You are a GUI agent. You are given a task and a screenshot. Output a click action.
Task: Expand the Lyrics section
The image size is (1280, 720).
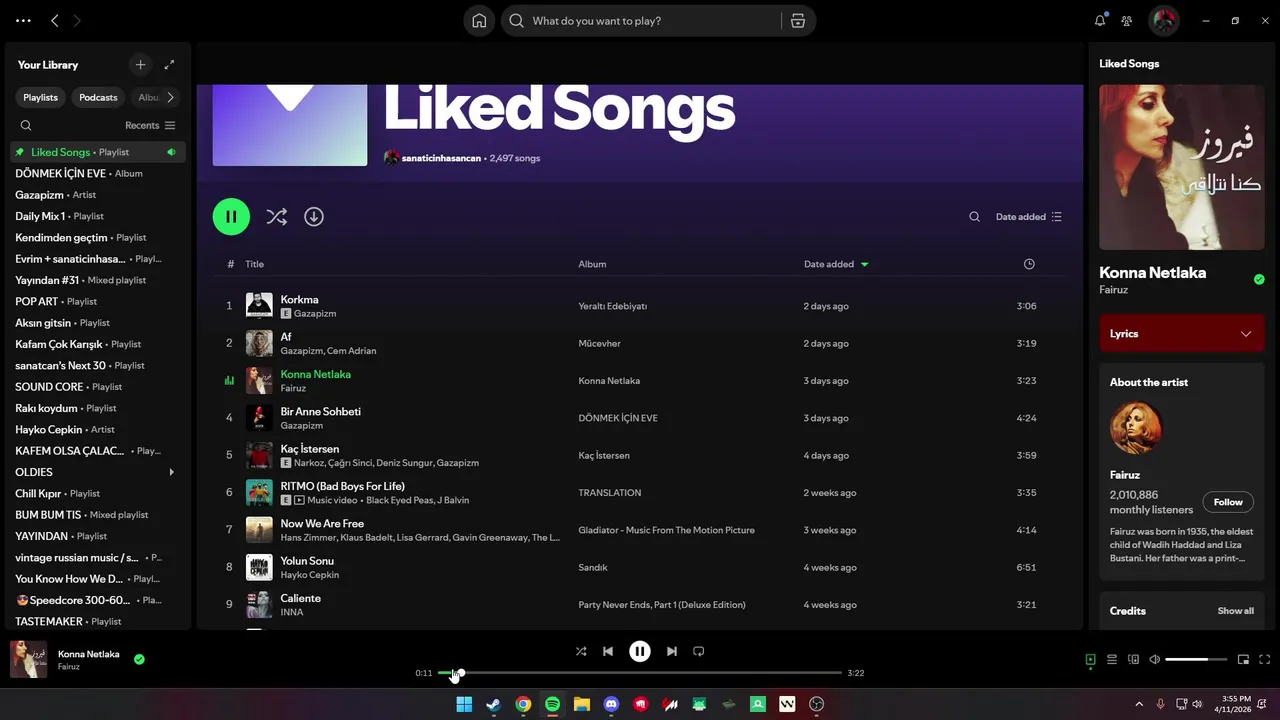(1182, 334)
